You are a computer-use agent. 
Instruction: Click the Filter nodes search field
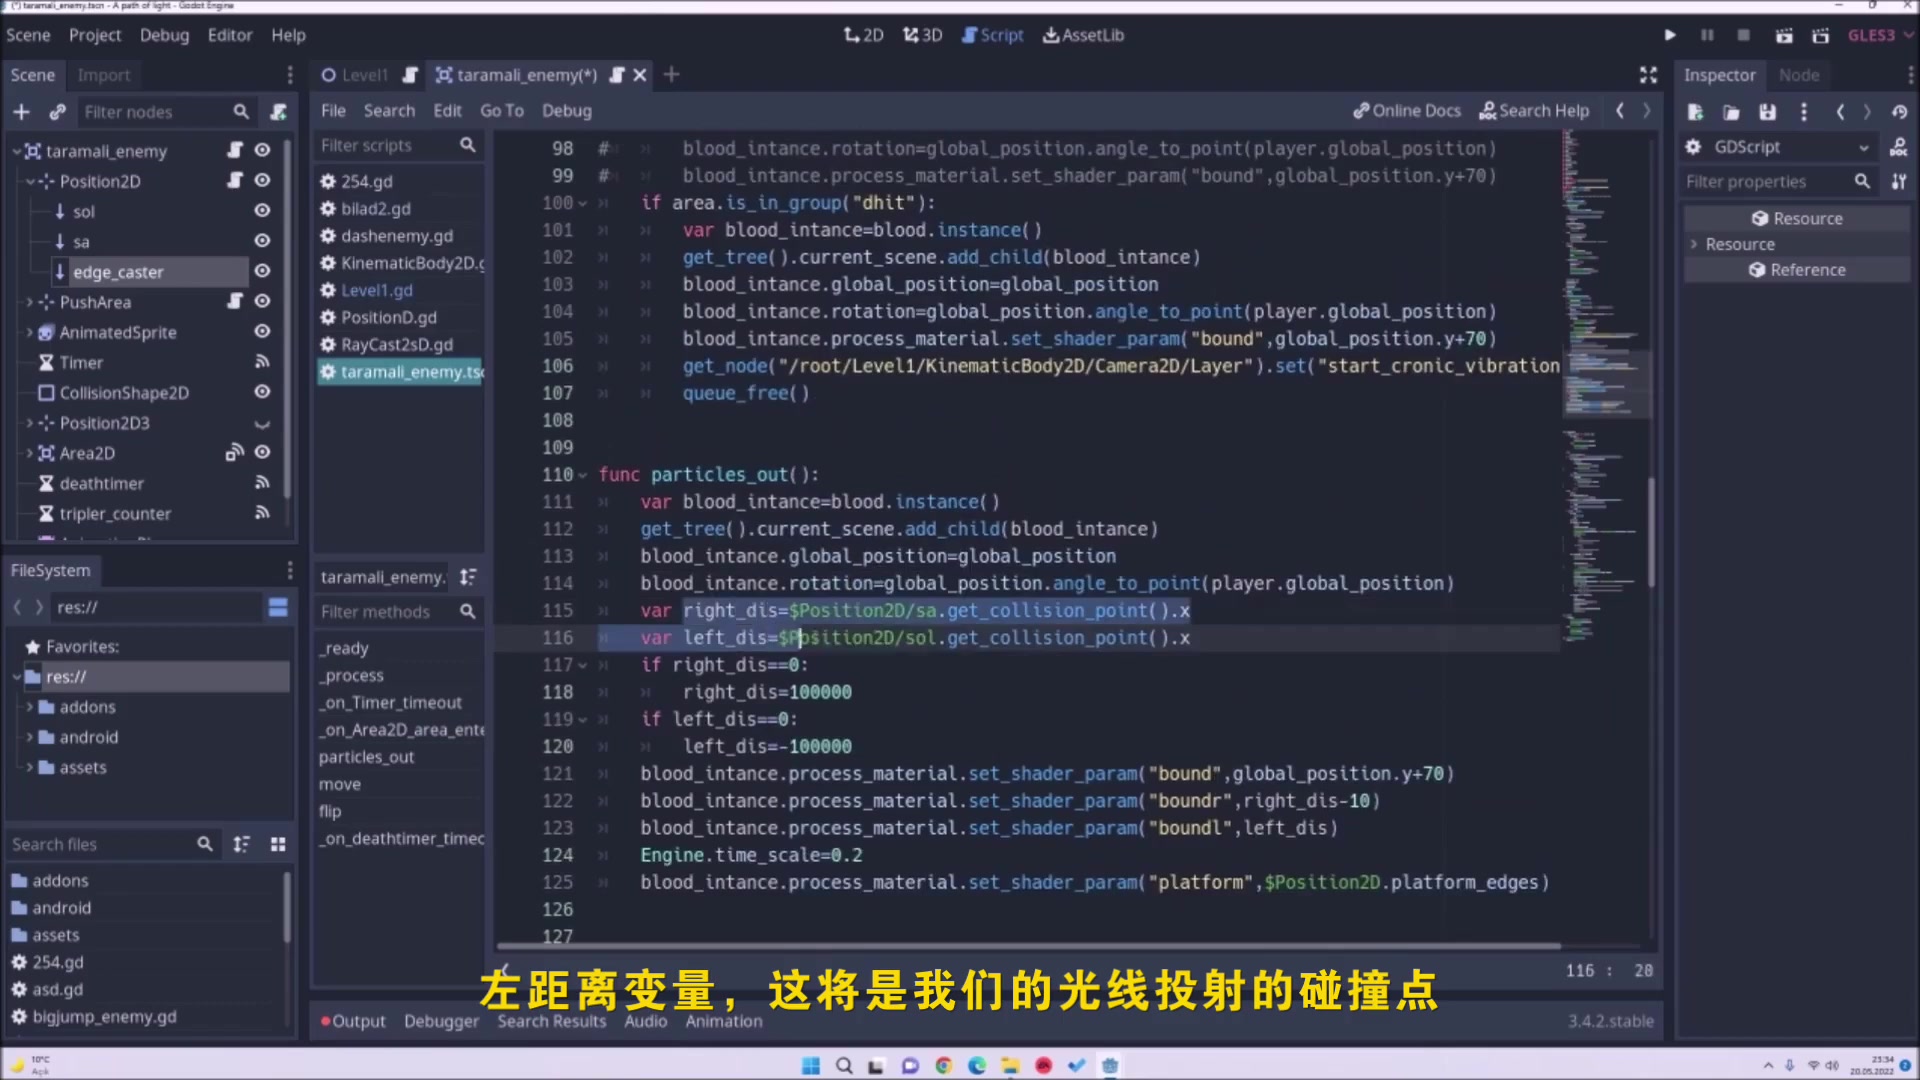[165, 112]
